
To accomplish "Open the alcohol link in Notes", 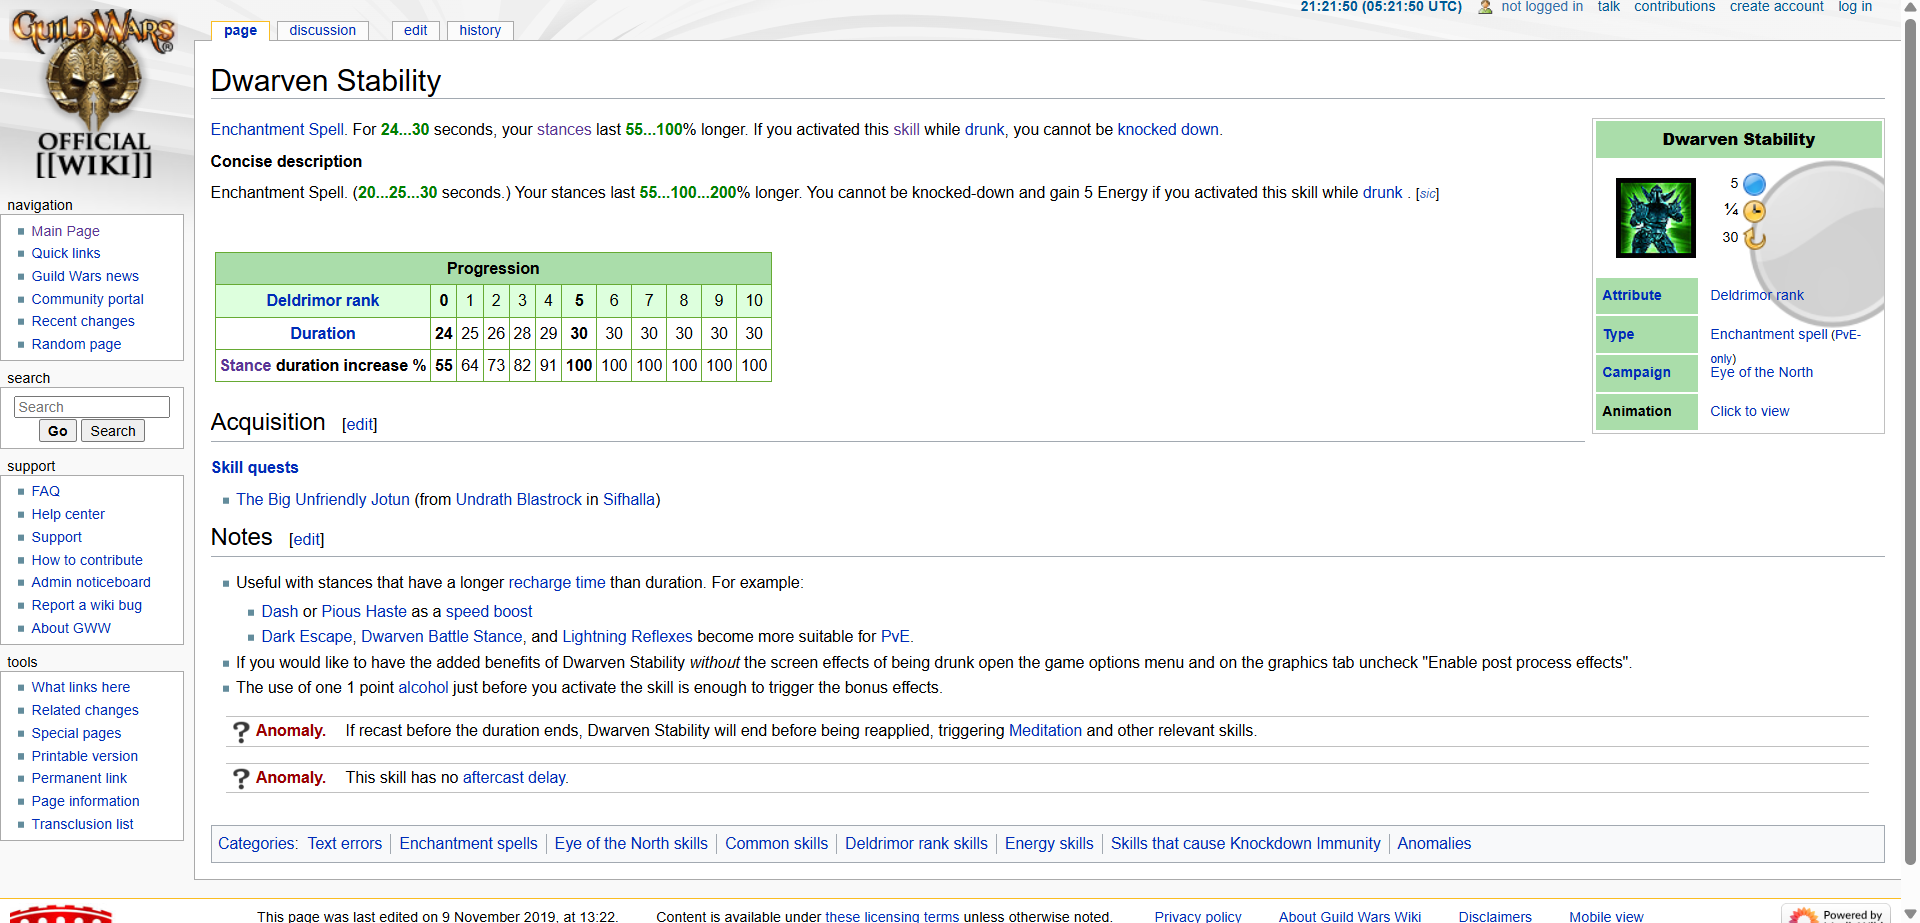I will pos(423,687).
